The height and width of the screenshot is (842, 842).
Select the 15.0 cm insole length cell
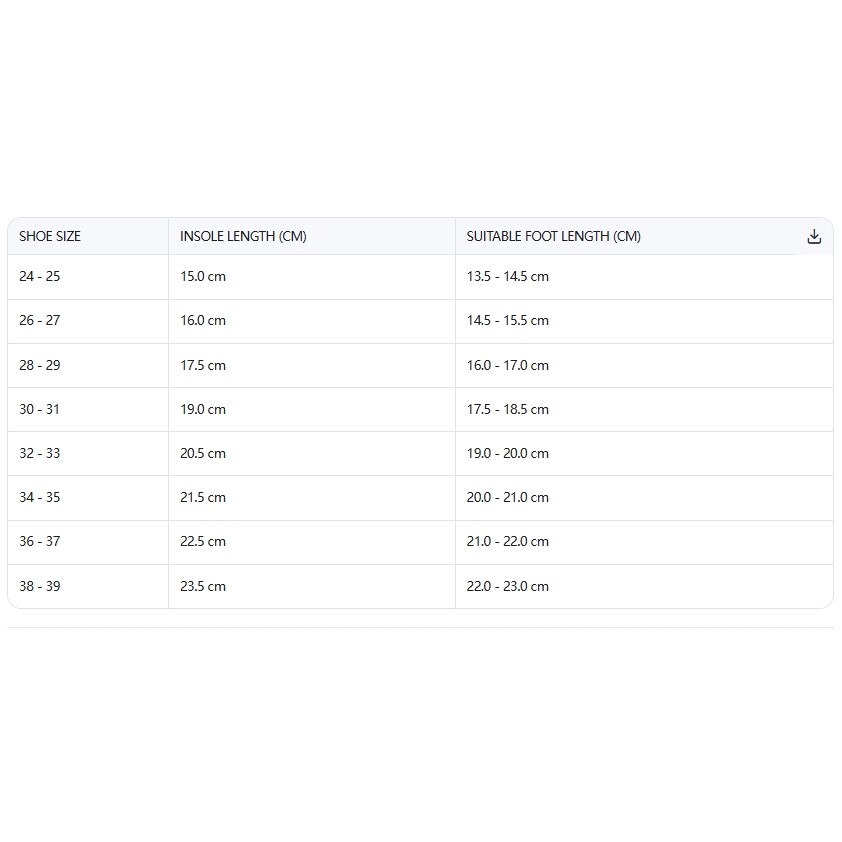311,277
